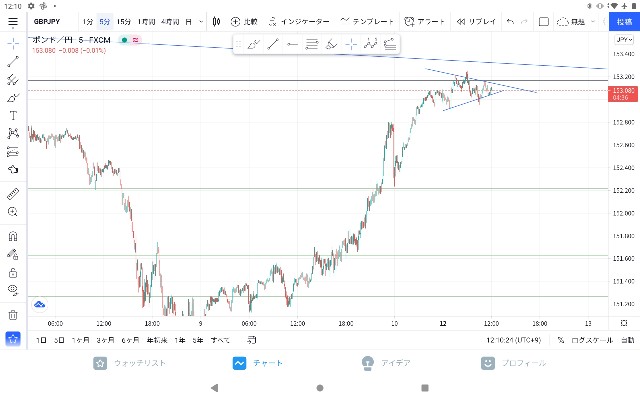
Task: Click the trash remove drawings icon
Action: pyautogui.click(x=13, y=315)
